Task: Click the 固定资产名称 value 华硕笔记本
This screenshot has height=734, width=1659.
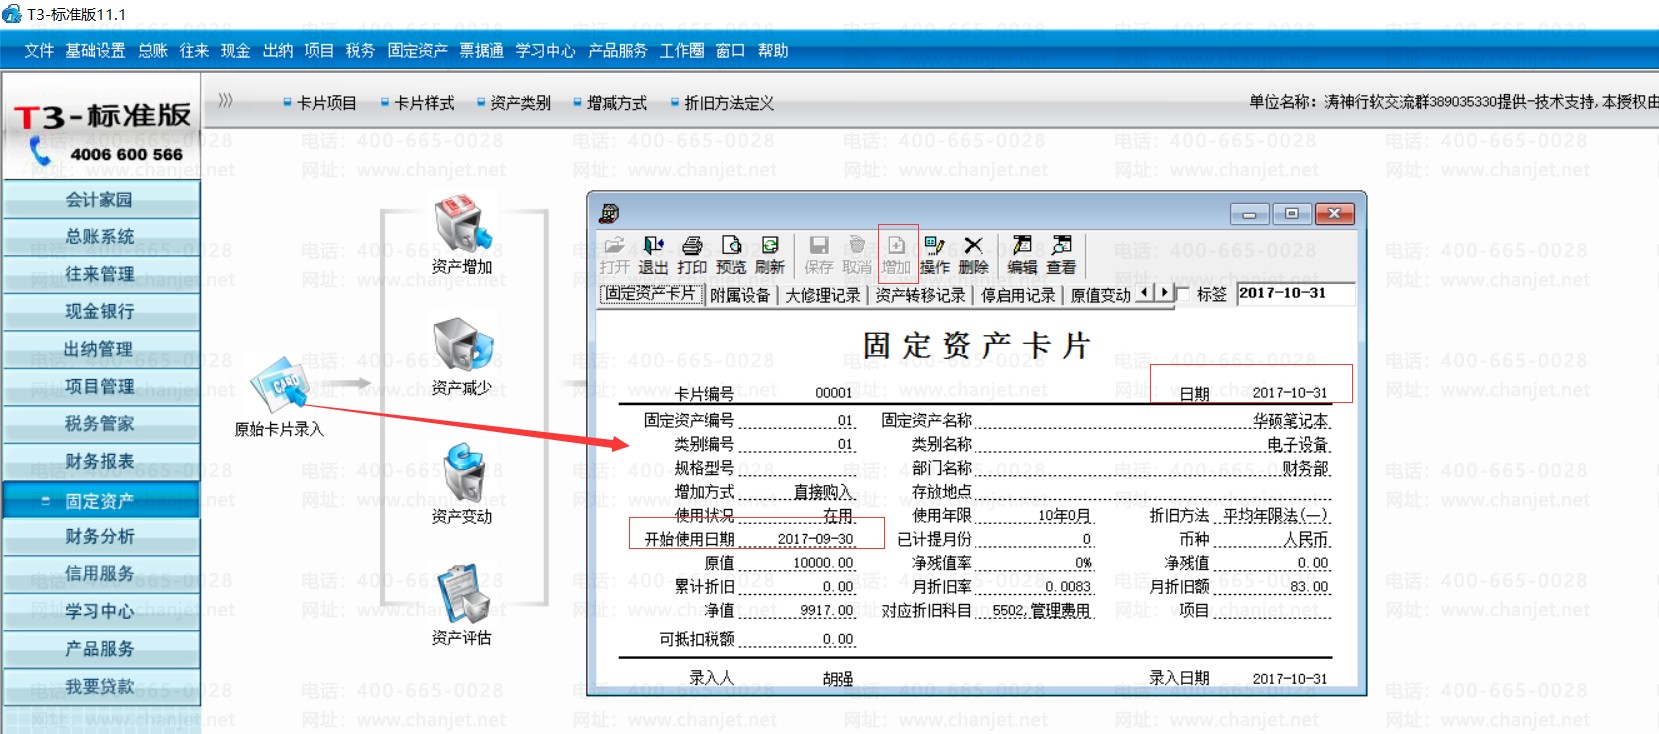Action: pos(1291,421)
